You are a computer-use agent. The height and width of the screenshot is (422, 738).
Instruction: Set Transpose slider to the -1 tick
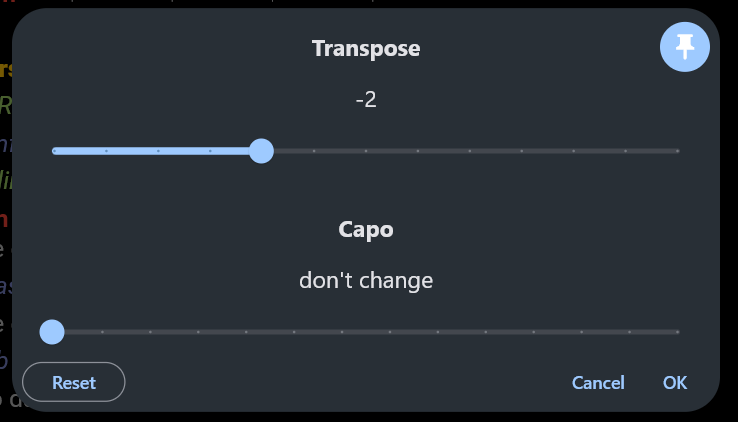point(314,151)
